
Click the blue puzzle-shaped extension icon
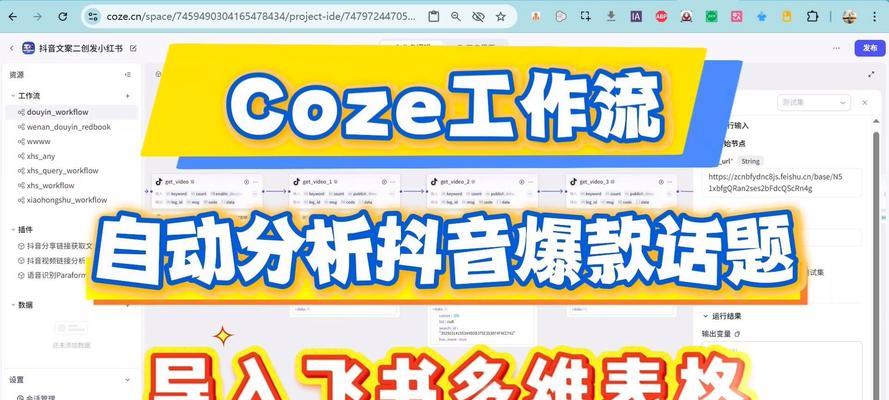761,16
